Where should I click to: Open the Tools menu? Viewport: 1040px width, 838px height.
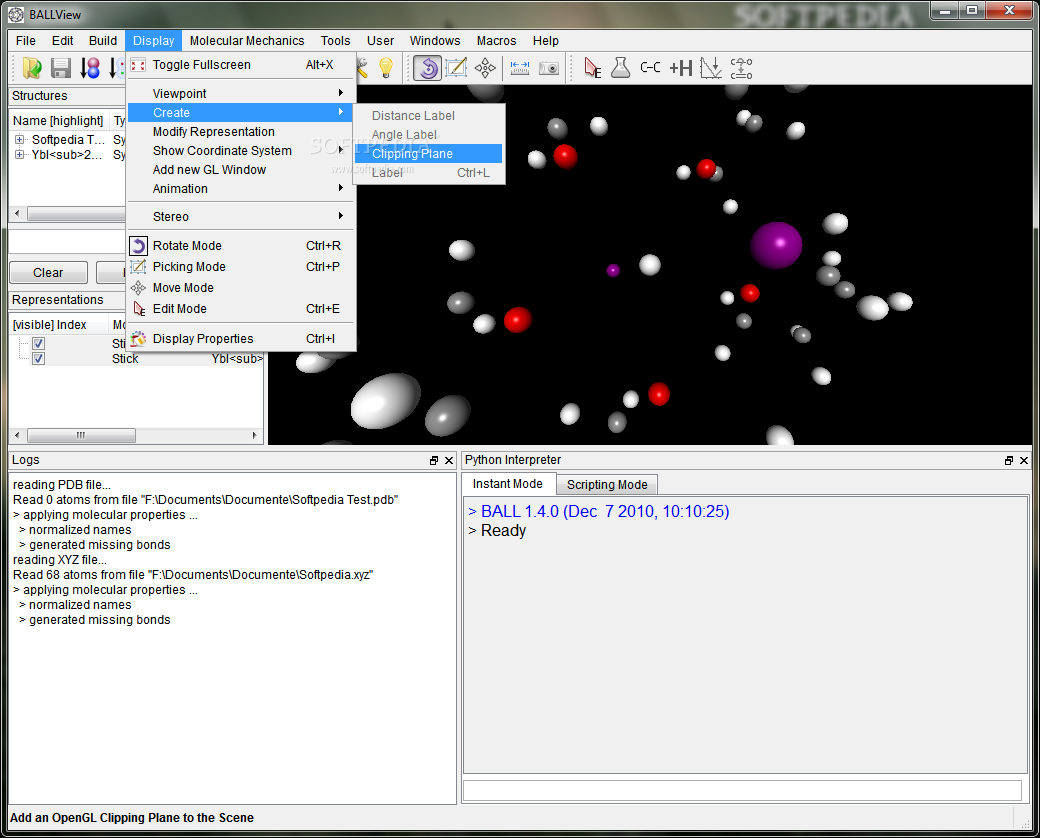(336, 40)
